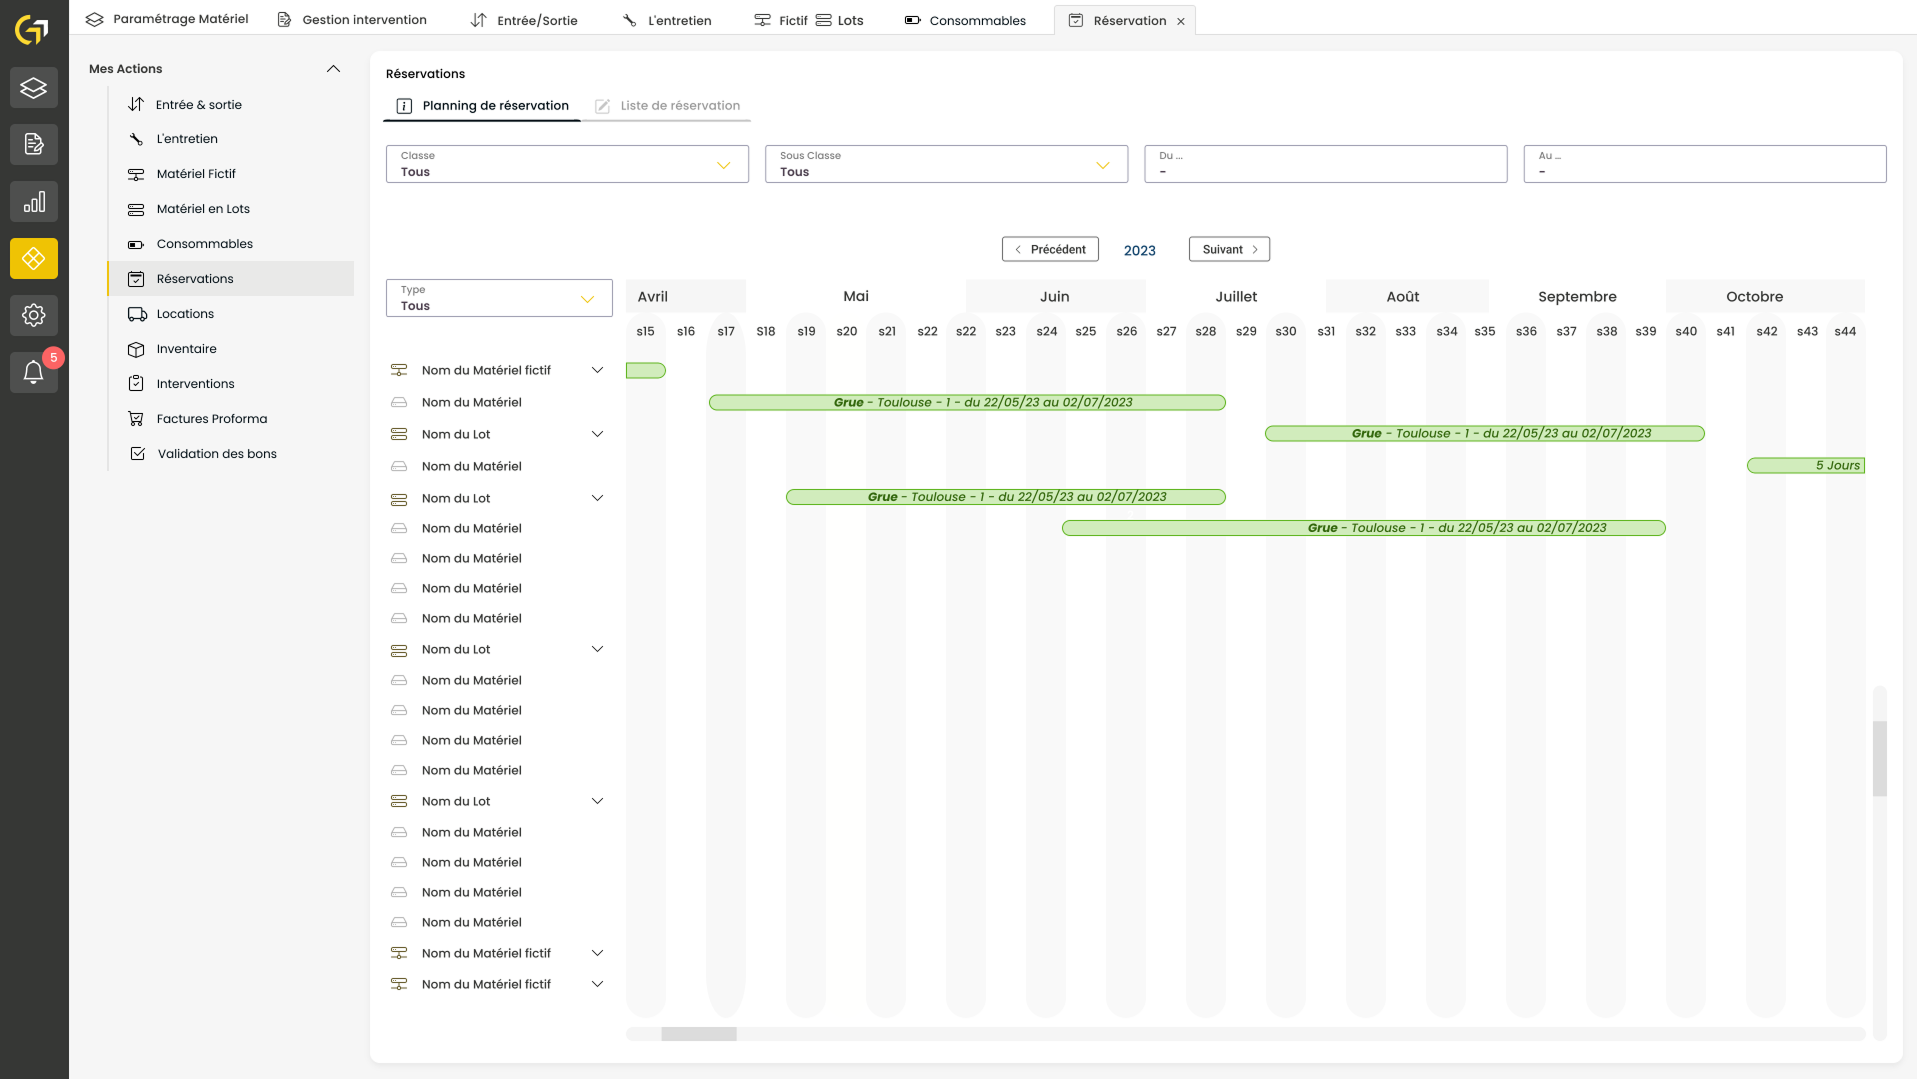Click the Du start date field
Viewport: 1917px width, 1079px height.
point(1325,164)
